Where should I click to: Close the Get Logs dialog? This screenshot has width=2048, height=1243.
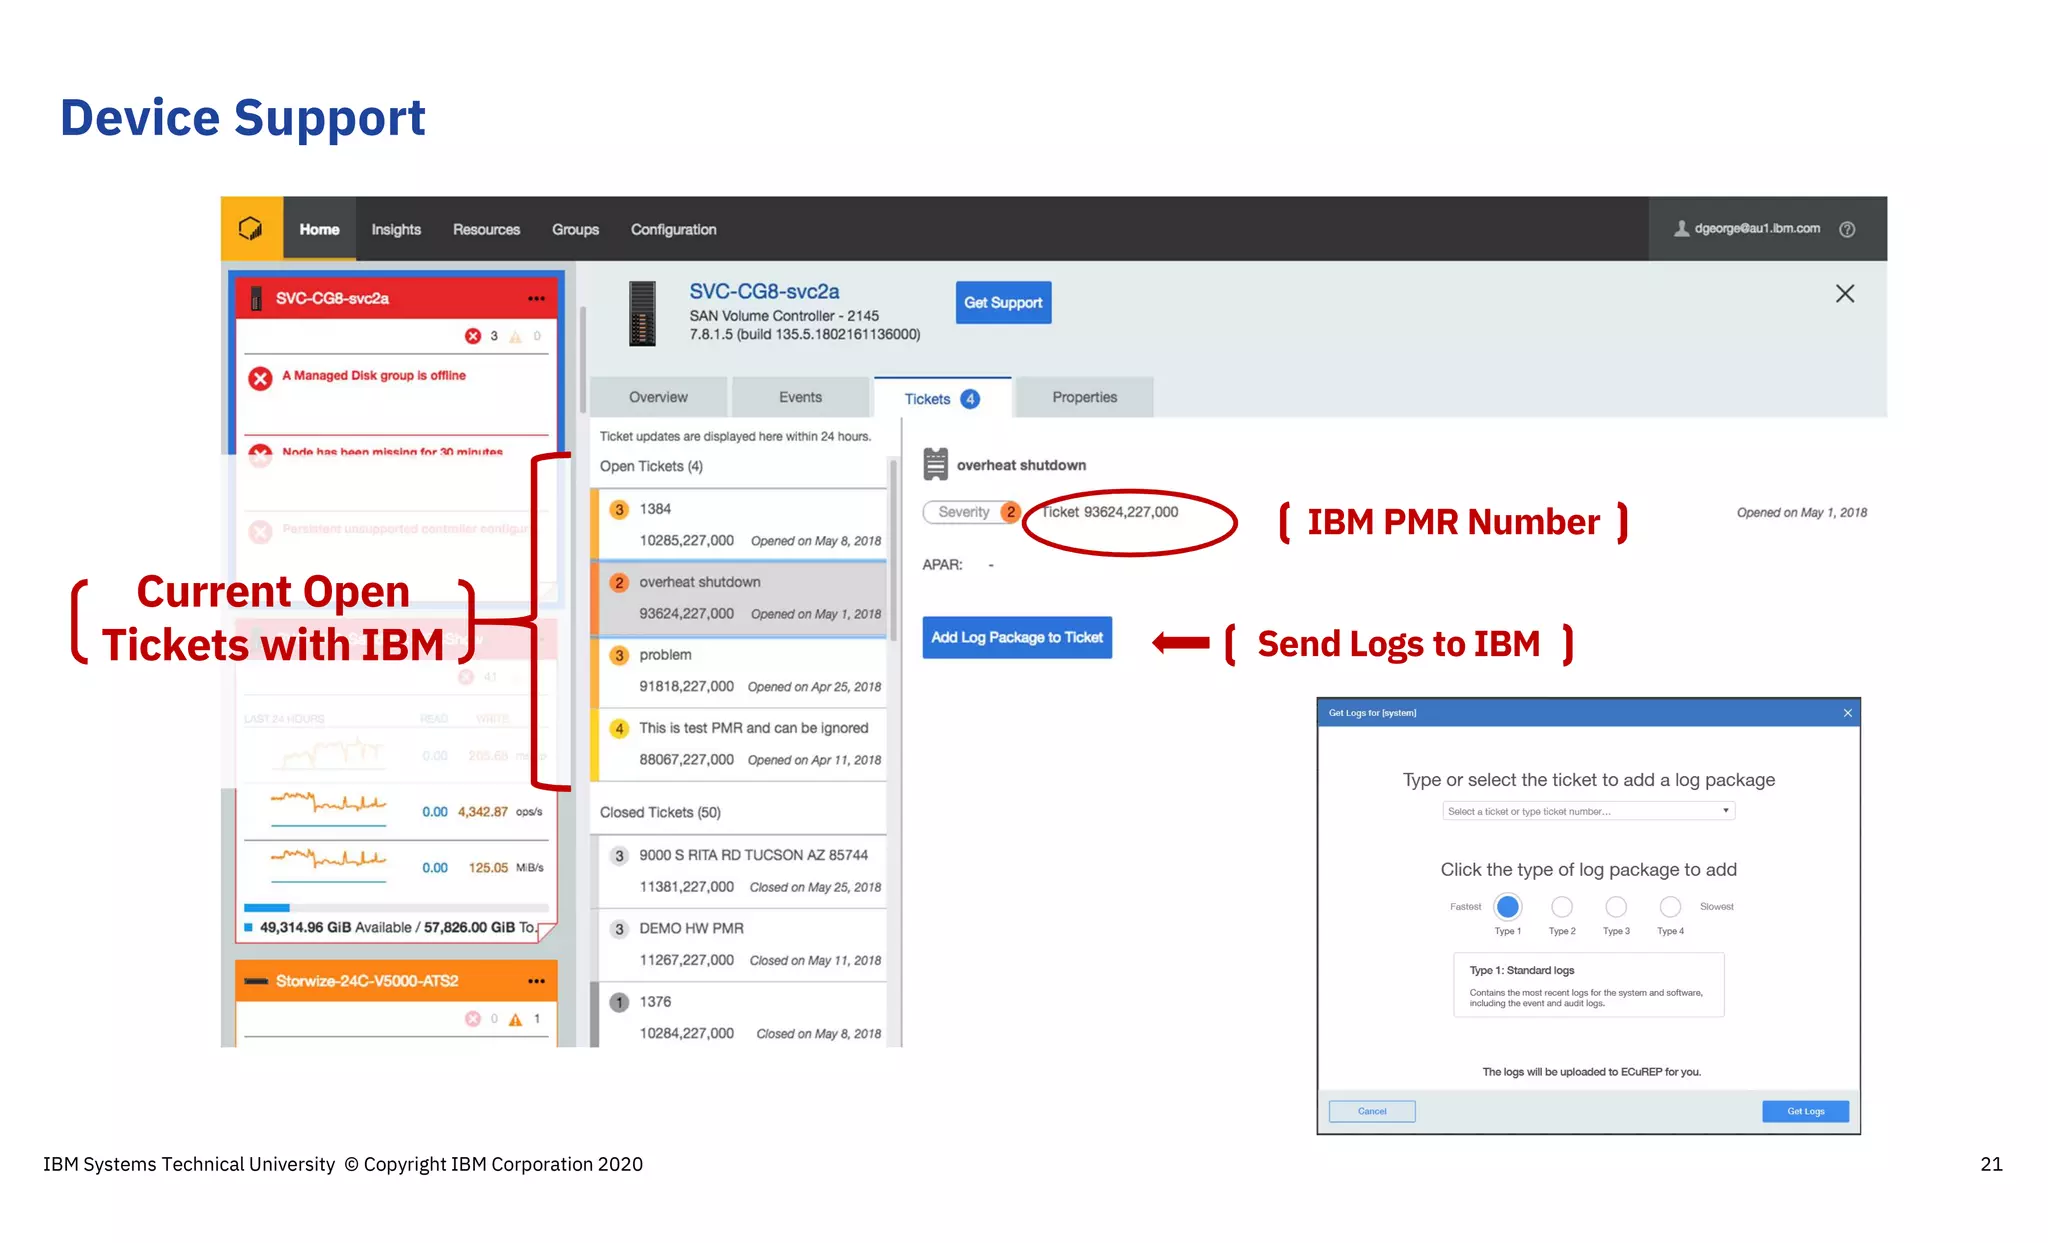coord(1847,713)
